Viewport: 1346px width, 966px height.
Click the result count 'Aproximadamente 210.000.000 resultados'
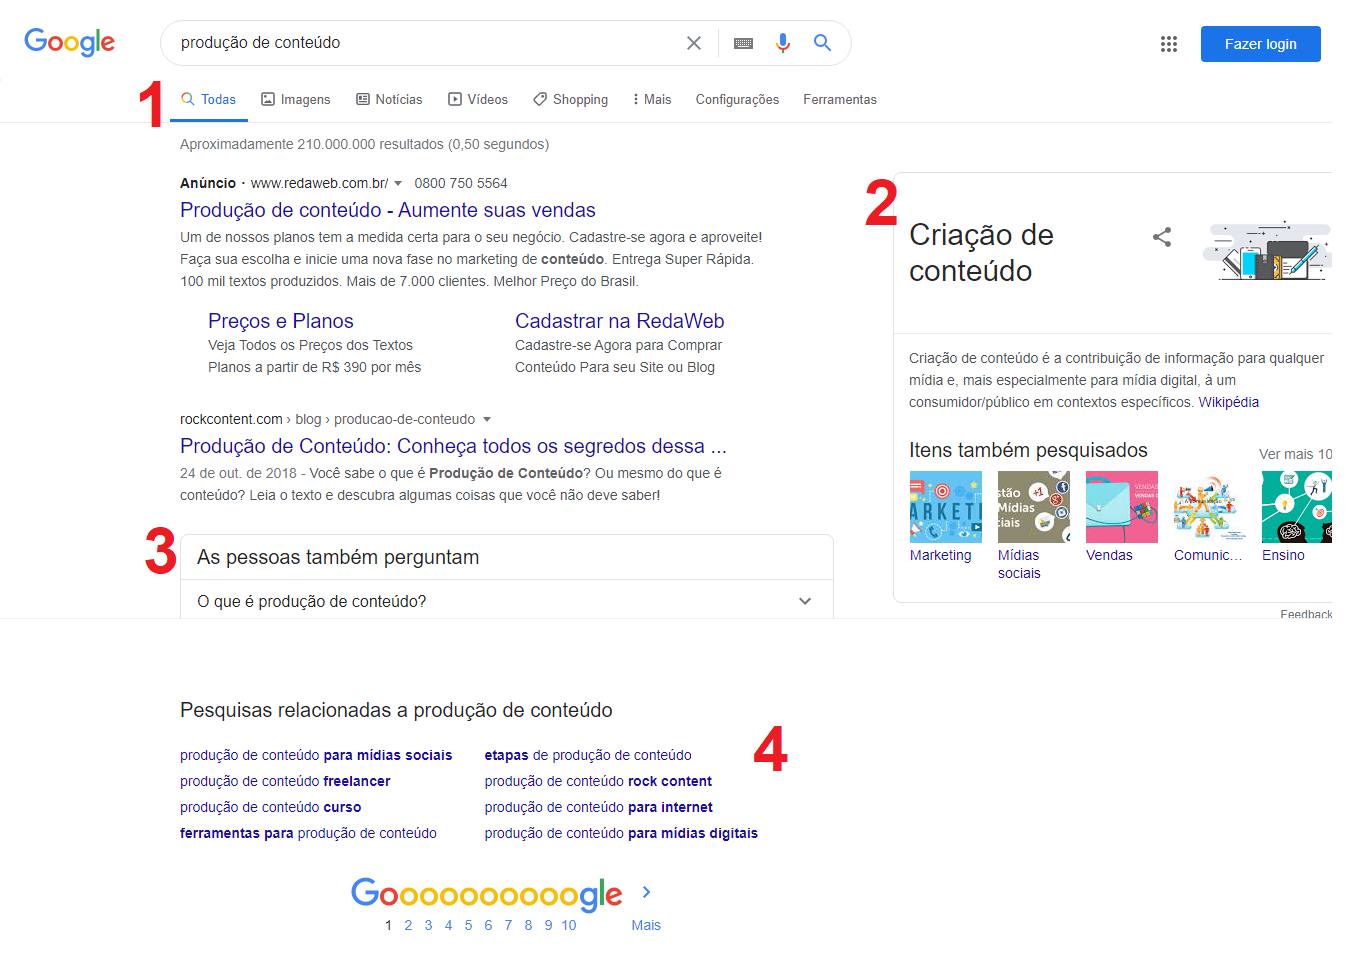click(312, 144)
